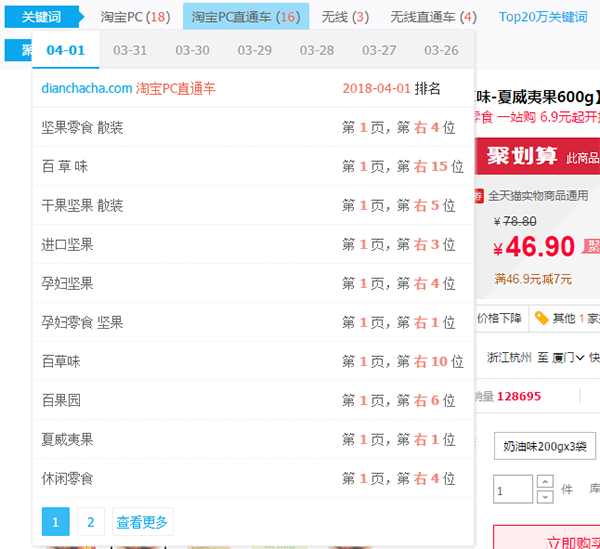The height and width of the screenshot is (549, 600).
Task: Click ranking 第1页 右15位 for 百 草 味
Action: [x=403, y=166]
